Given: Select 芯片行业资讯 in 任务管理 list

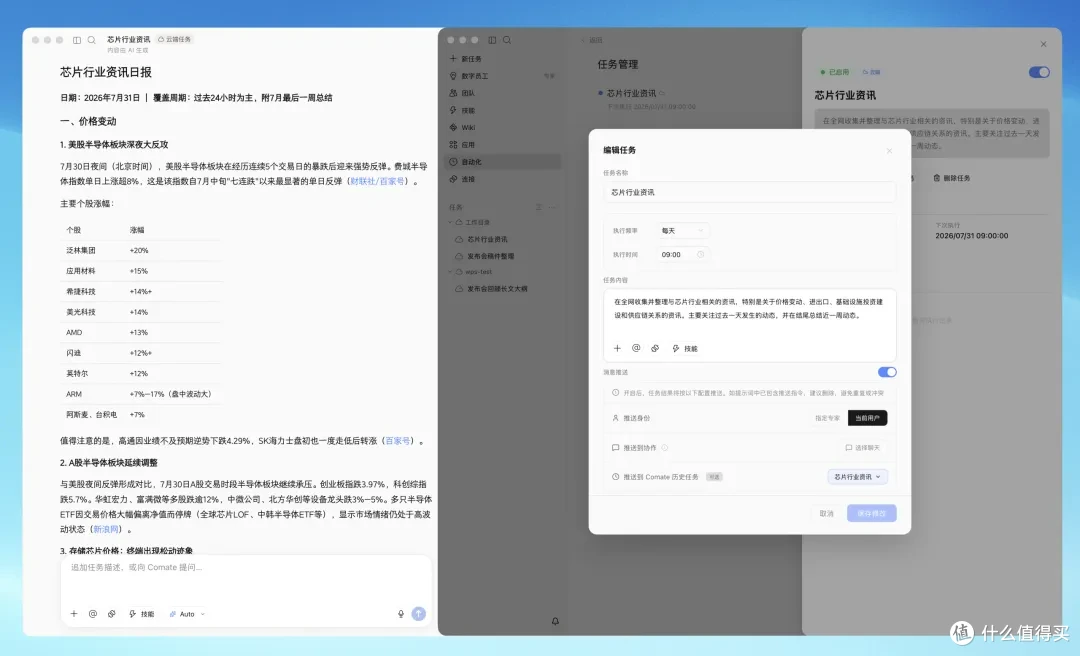Looking at the screenshot, I should click(x=631, y=93).
